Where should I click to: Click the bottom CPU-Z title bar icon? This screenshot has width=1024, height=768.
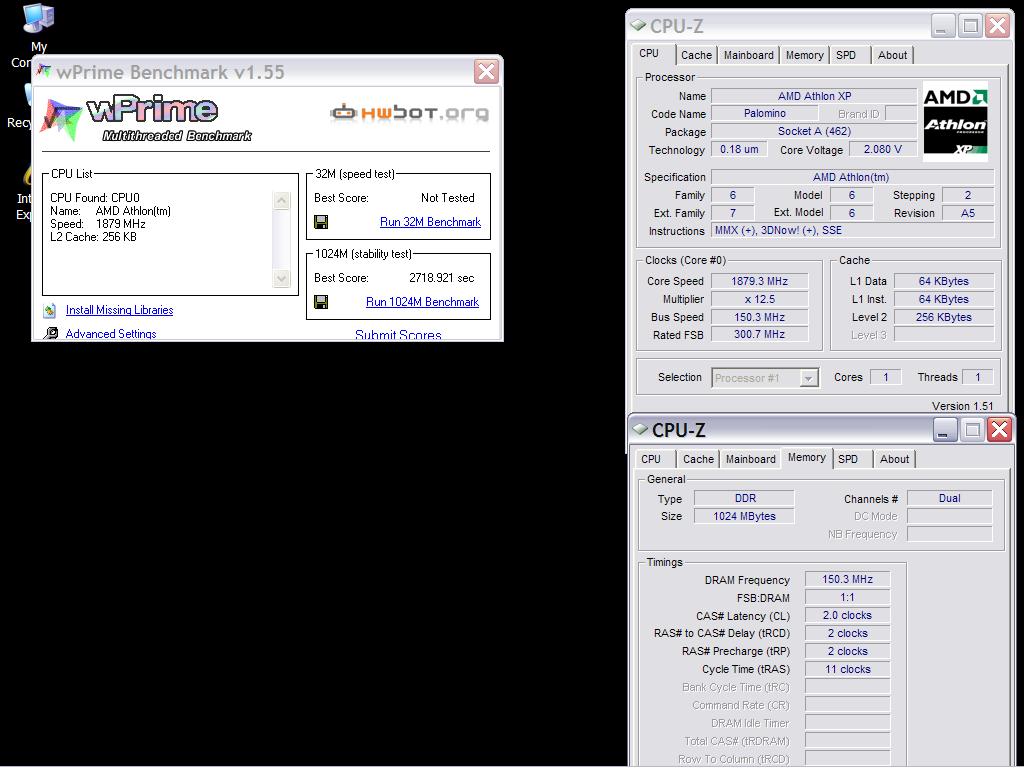click(x=640, y=429)
